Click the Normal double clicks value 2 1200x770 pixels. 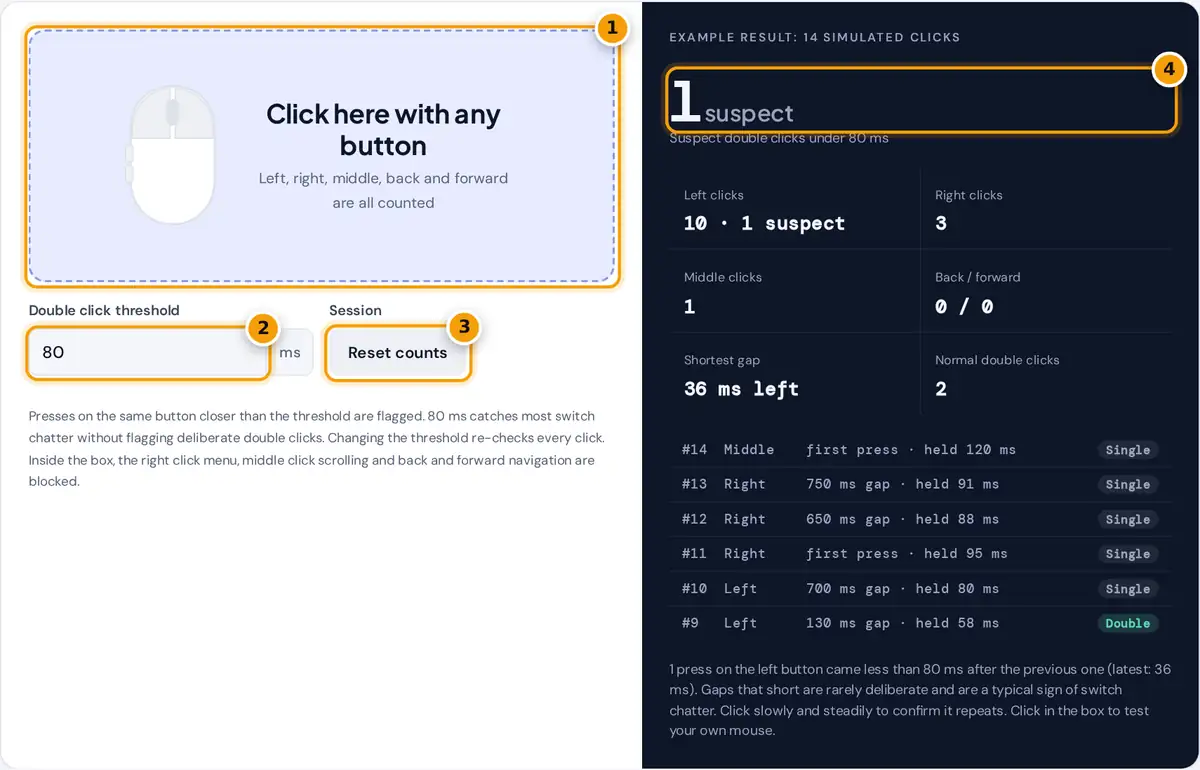(x=941, y=389)
